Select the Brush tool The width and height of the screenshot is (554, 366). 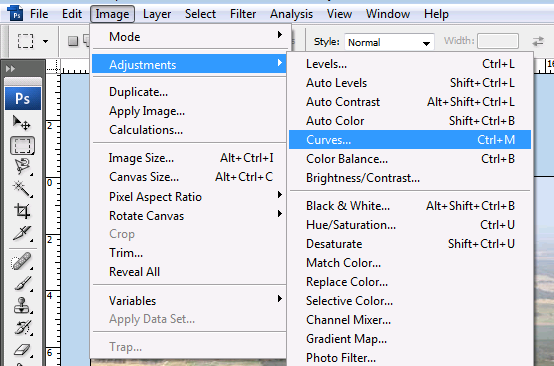[22, 284]
